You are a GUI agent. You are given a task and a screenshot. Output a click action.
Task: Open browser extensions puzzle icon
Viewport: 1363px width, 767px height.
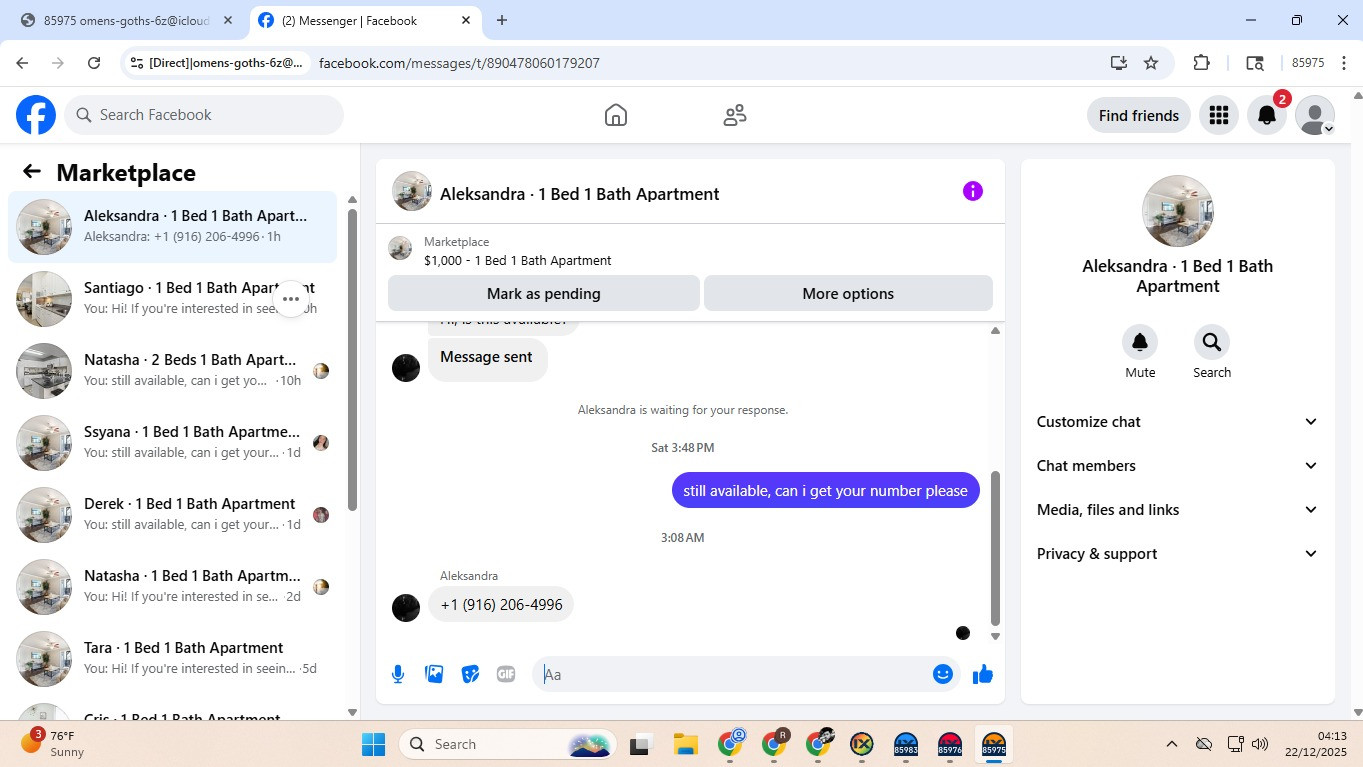pos(1202,63)
